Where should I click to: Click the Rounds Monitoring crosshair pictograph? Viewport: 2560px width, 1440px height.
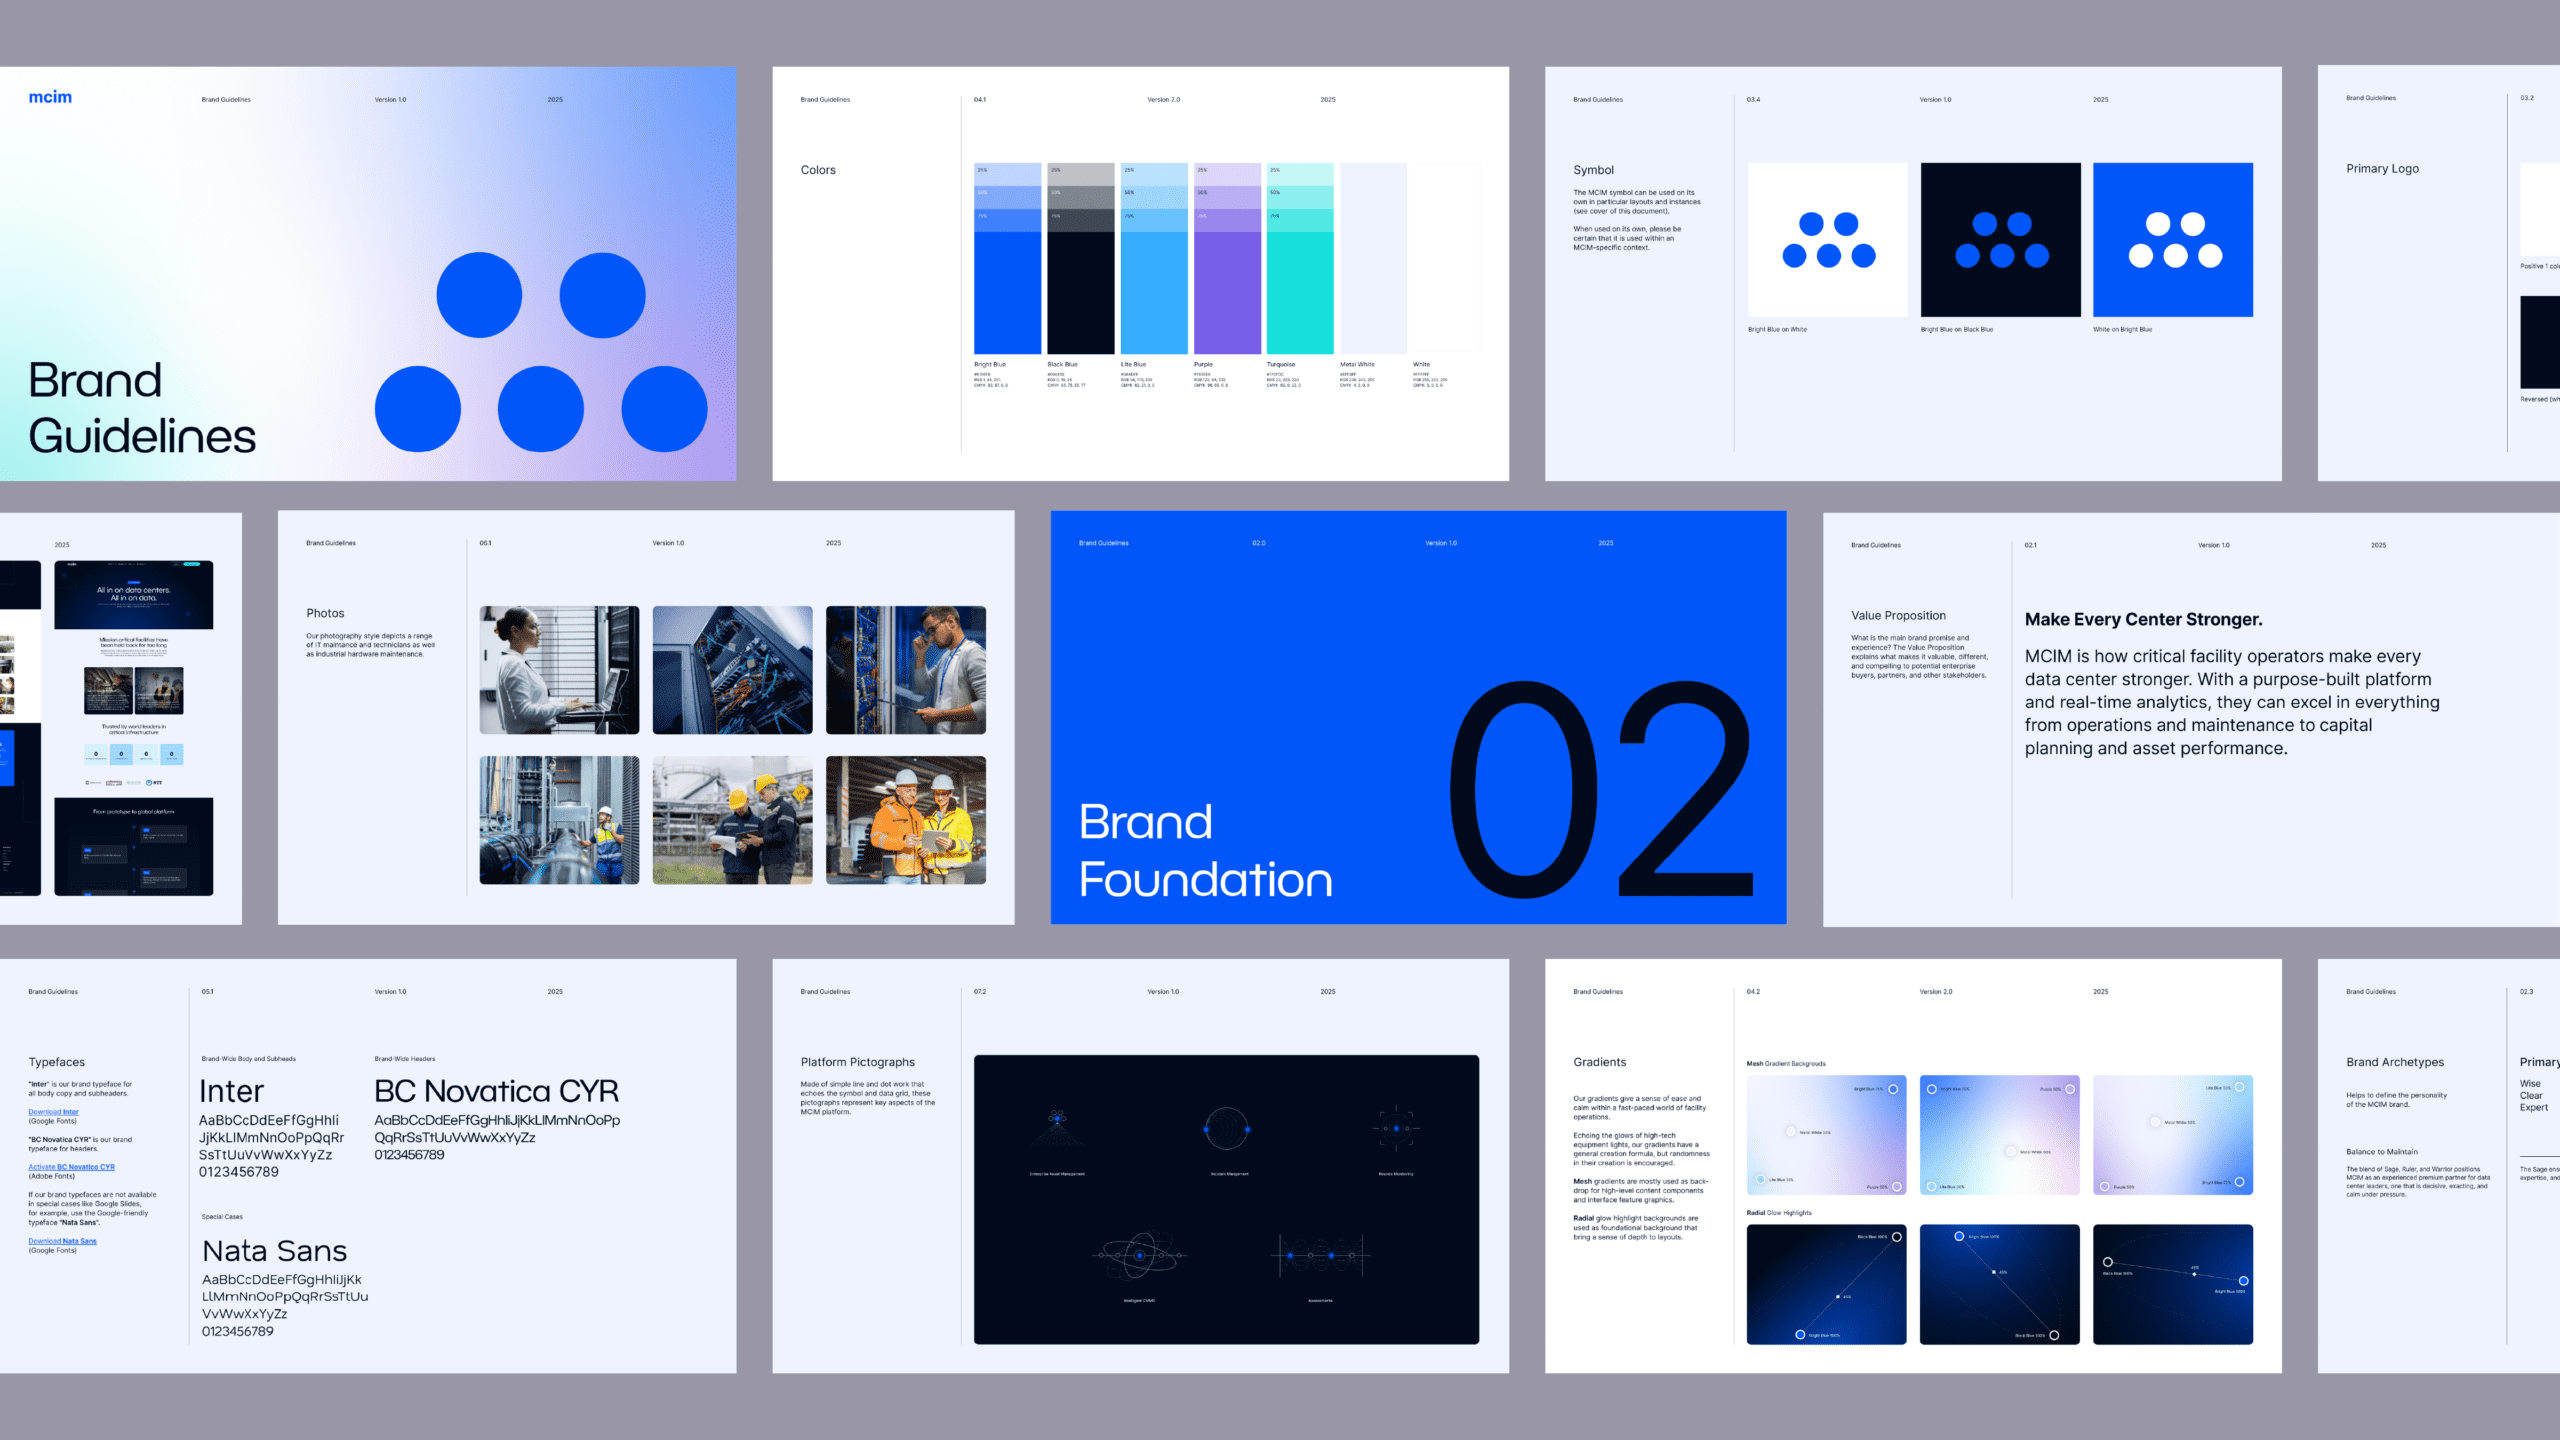[x=1396, y=1129]
